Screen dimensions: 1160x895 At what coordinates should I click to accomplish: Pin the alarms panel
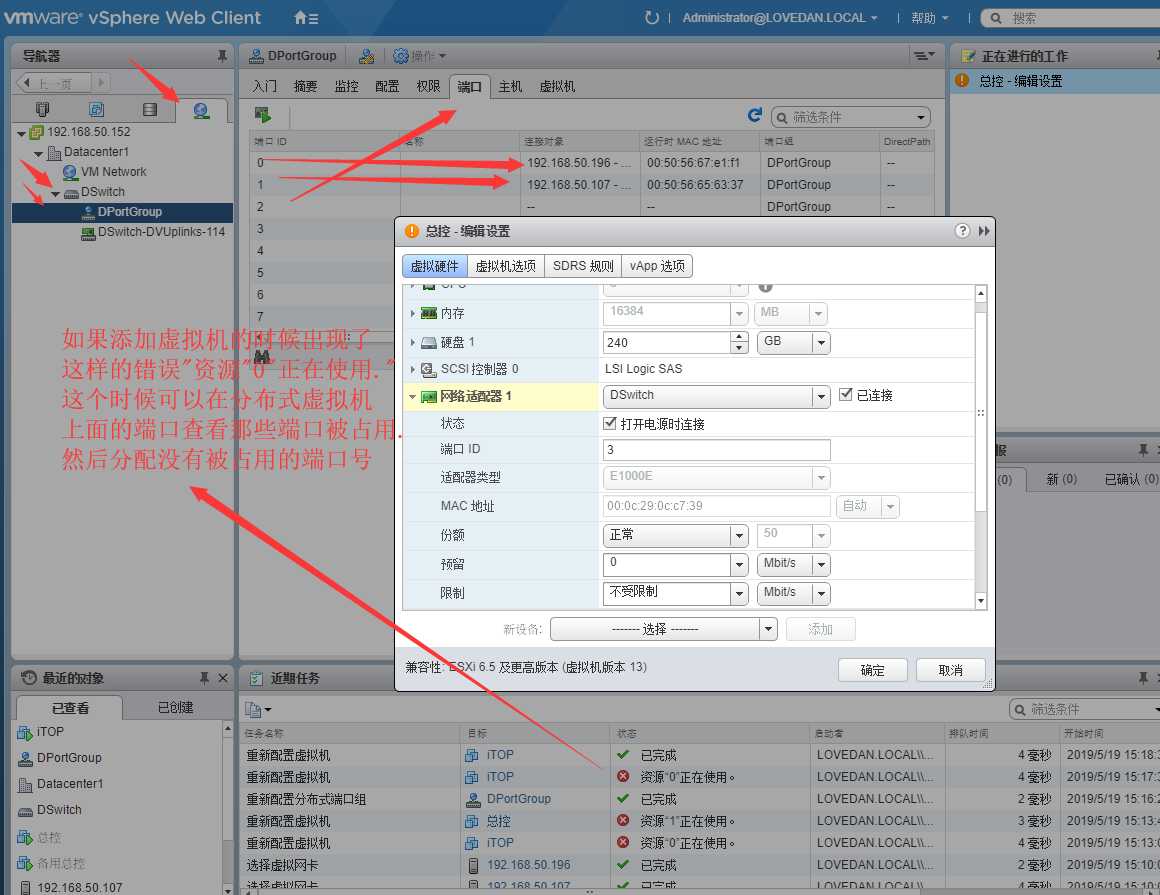click(1143, 449)
